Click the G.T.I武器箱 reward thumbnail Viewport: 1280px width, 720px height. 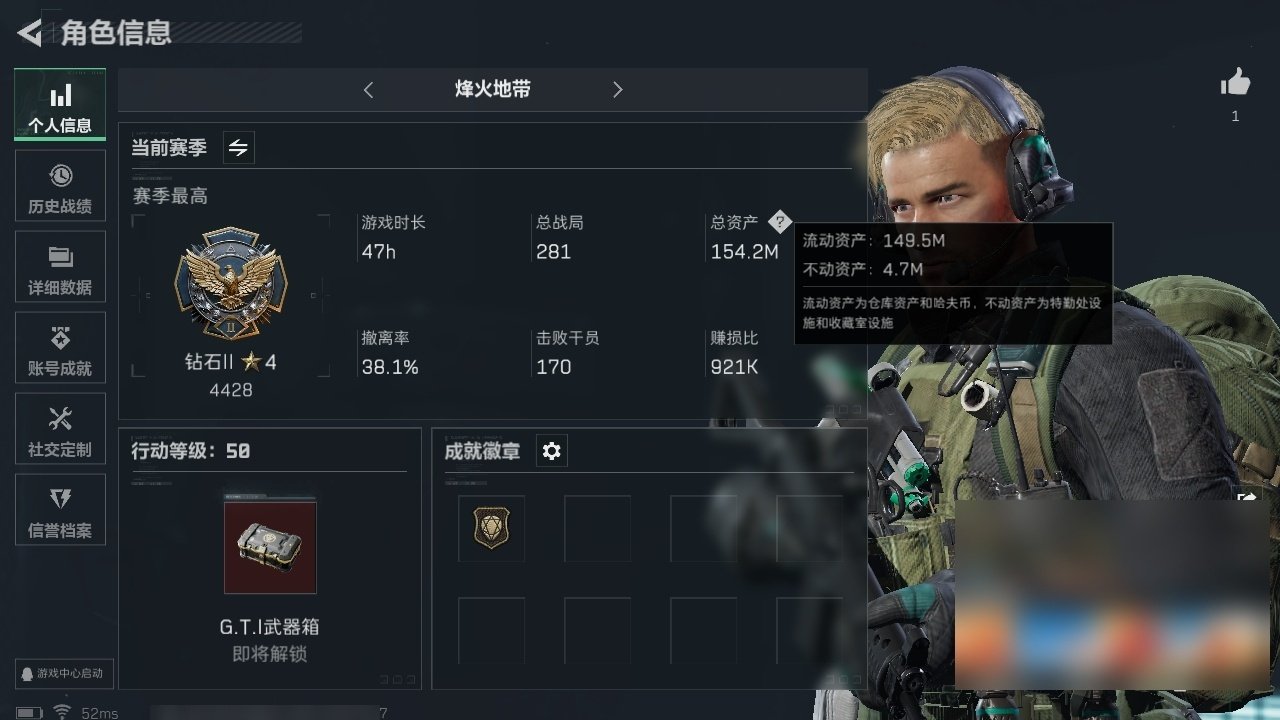click(x=270, y=547)
